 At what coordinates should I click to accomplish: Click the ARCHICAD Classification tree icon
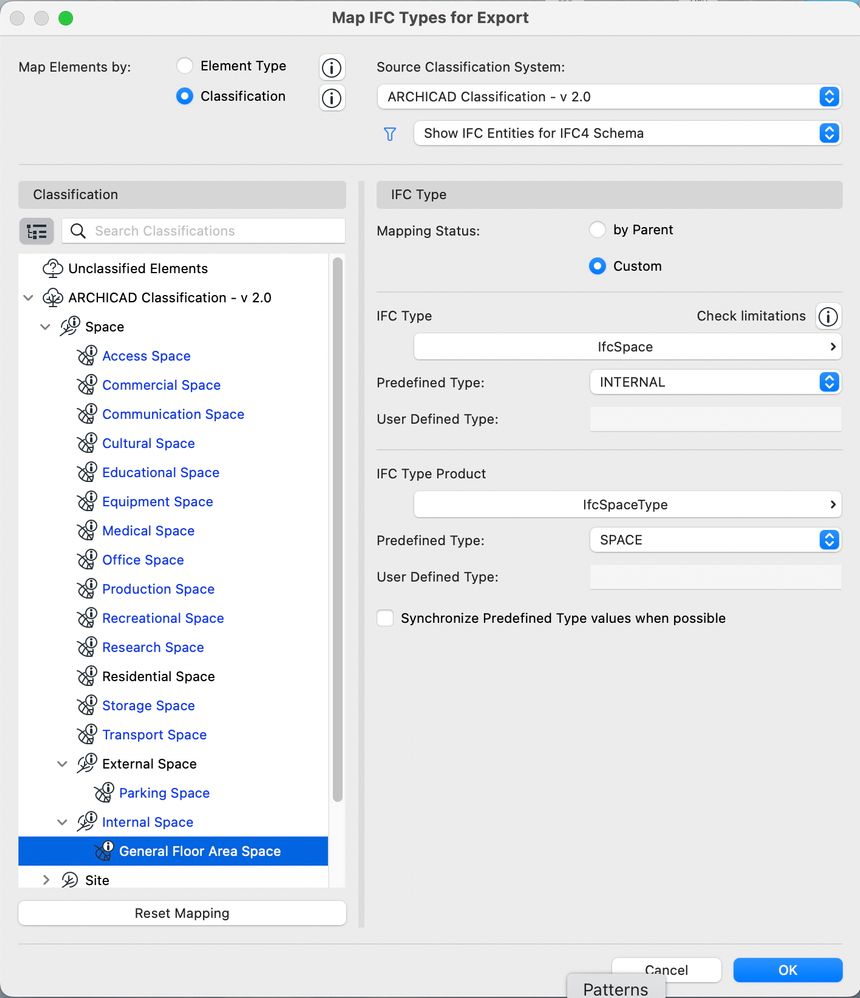tap(52, 298)
